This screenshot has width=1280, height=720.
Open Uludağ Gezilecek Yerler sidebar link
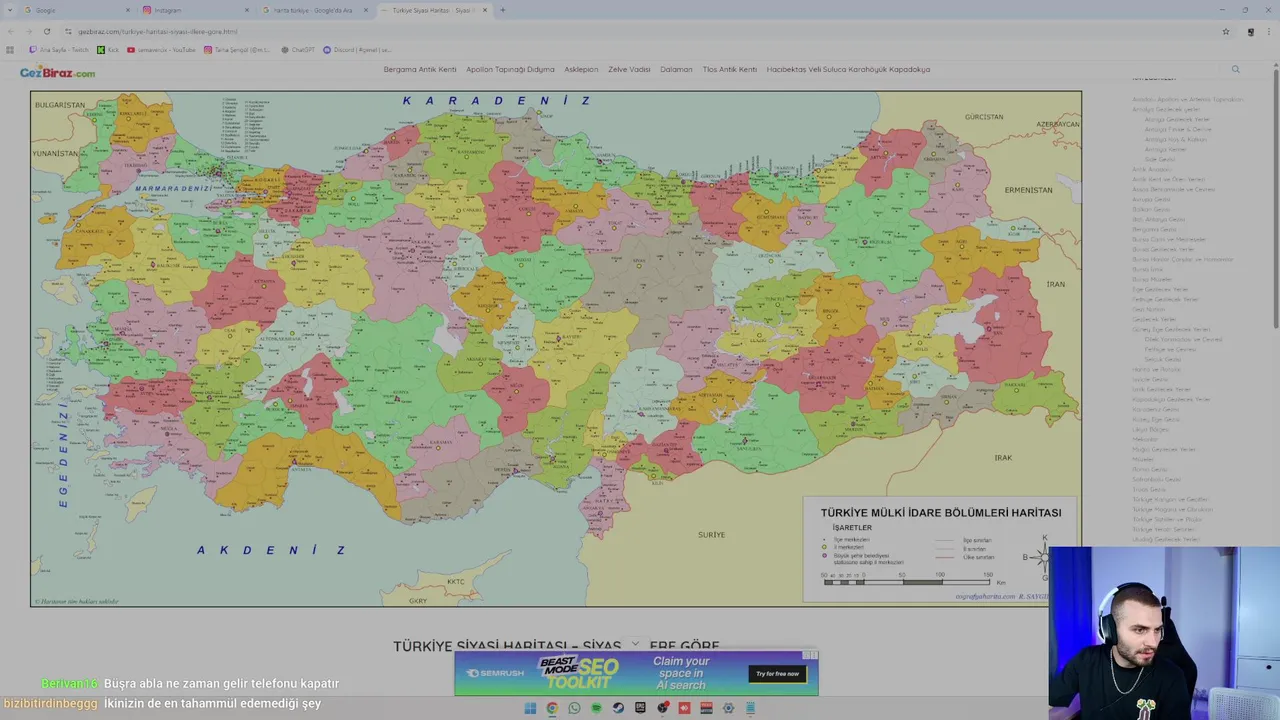click(x=1166, y=539)
